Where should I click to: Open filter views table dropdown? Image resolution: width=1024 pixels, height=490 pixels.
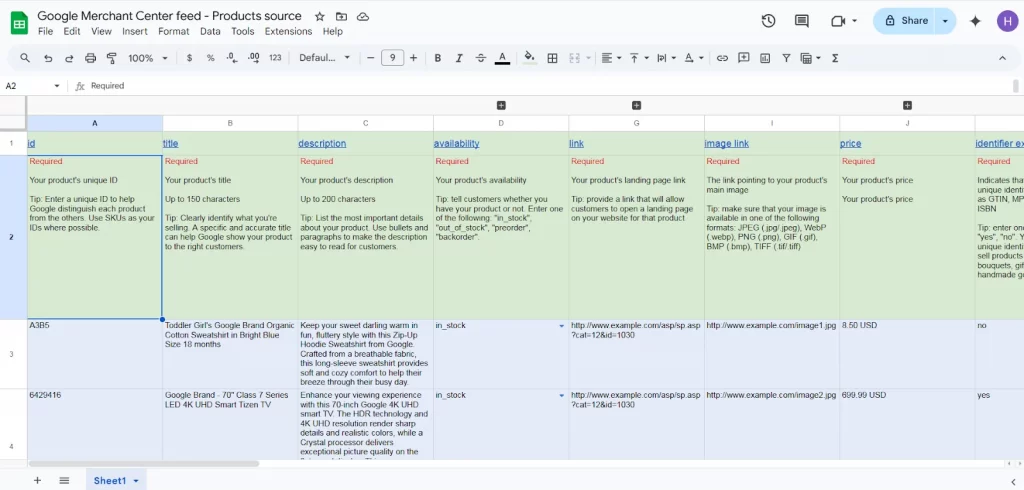810,58
